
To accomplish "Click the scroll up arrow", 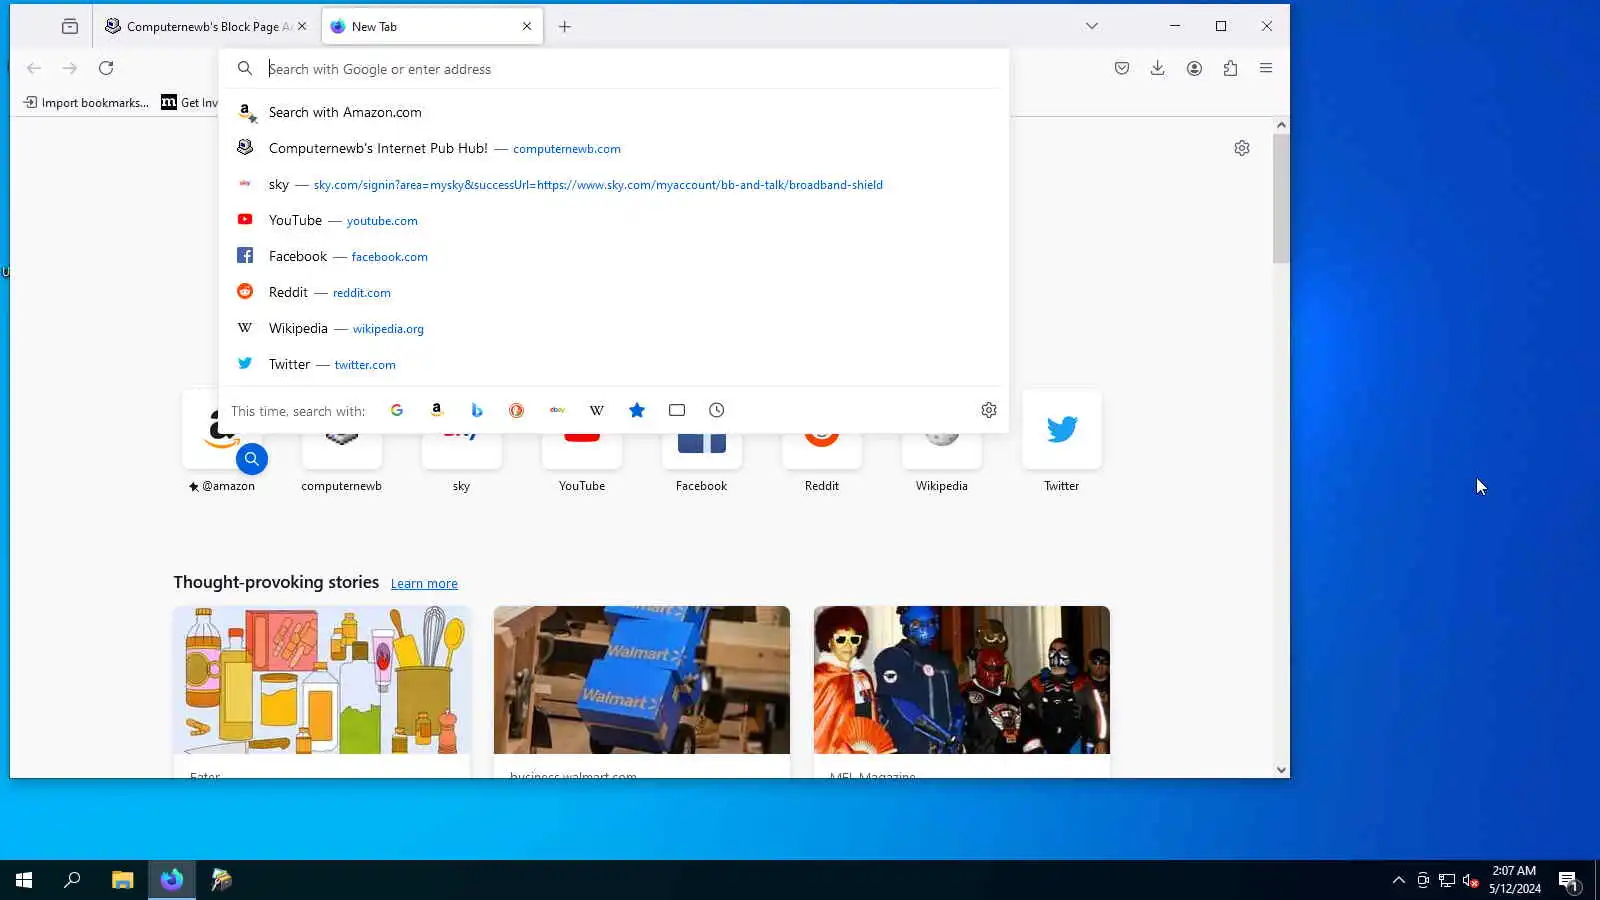I will (x=1281, y=125).
